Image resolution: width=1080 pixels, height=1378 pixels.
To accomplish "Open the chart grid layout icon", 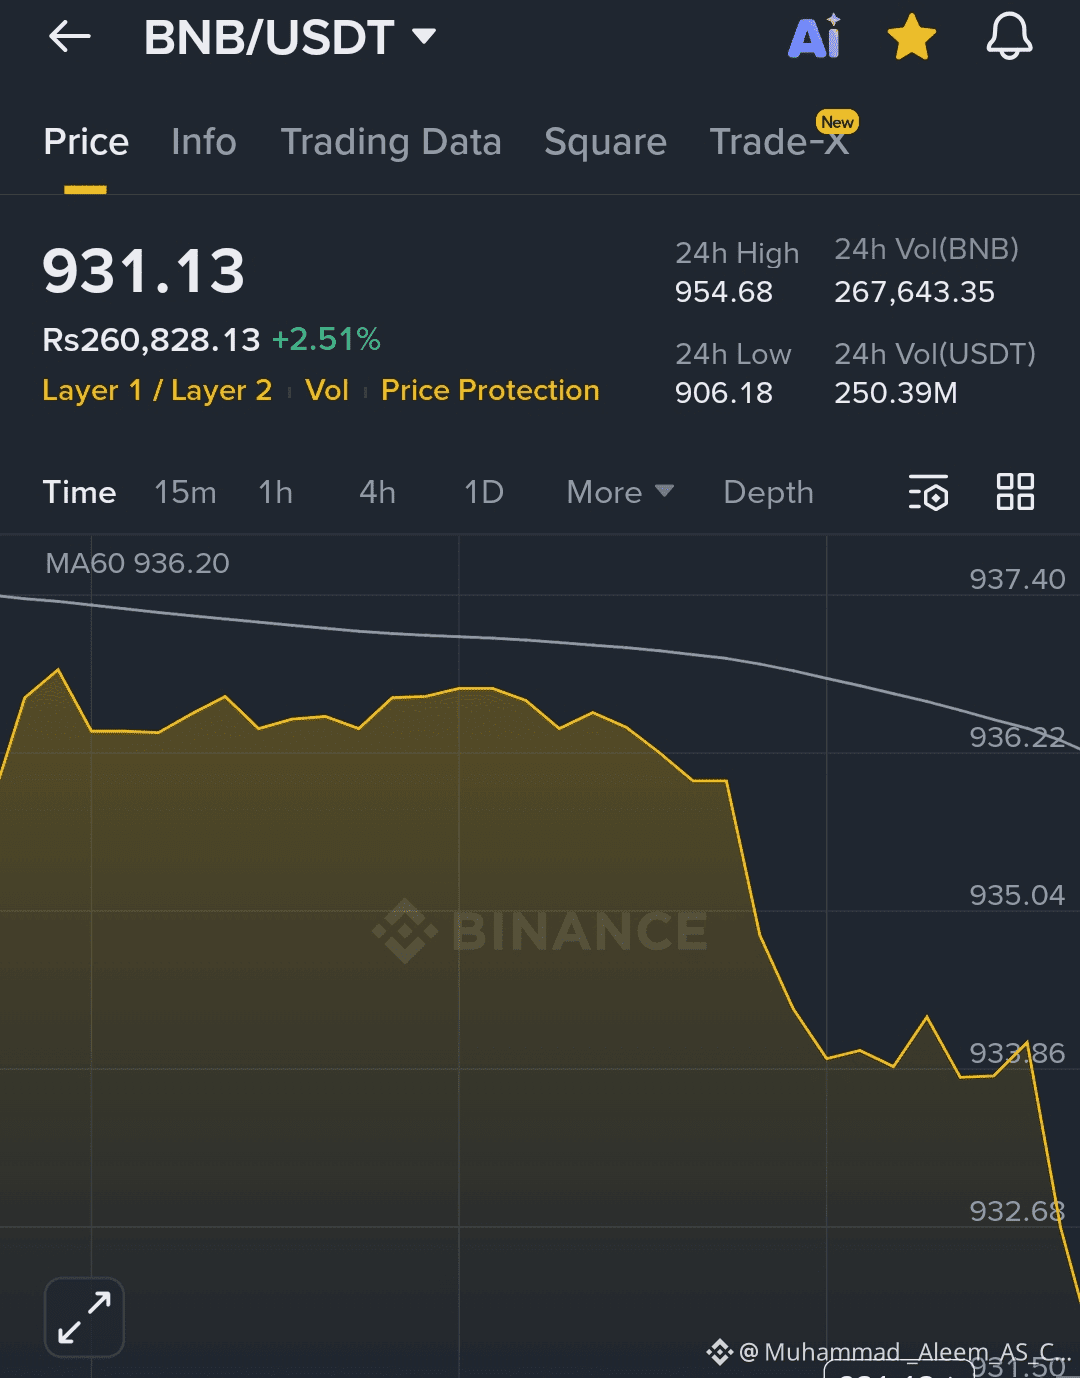I will tap(1015, 492).
